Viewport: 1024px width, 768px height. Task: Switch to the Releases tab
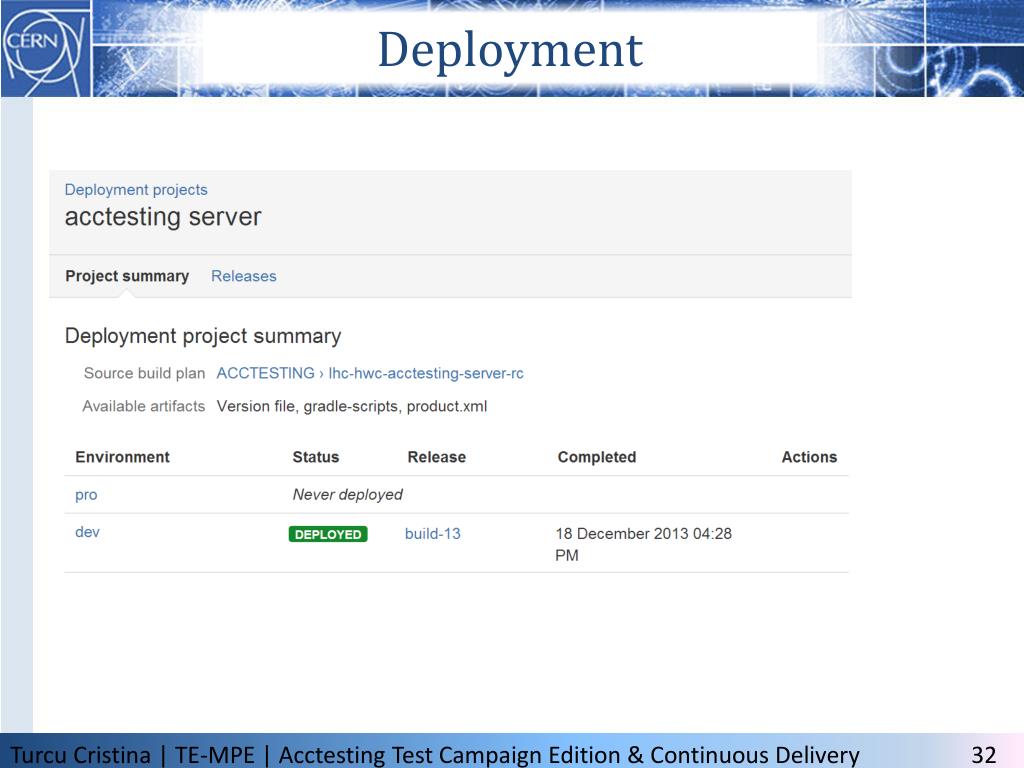point(243,276)
